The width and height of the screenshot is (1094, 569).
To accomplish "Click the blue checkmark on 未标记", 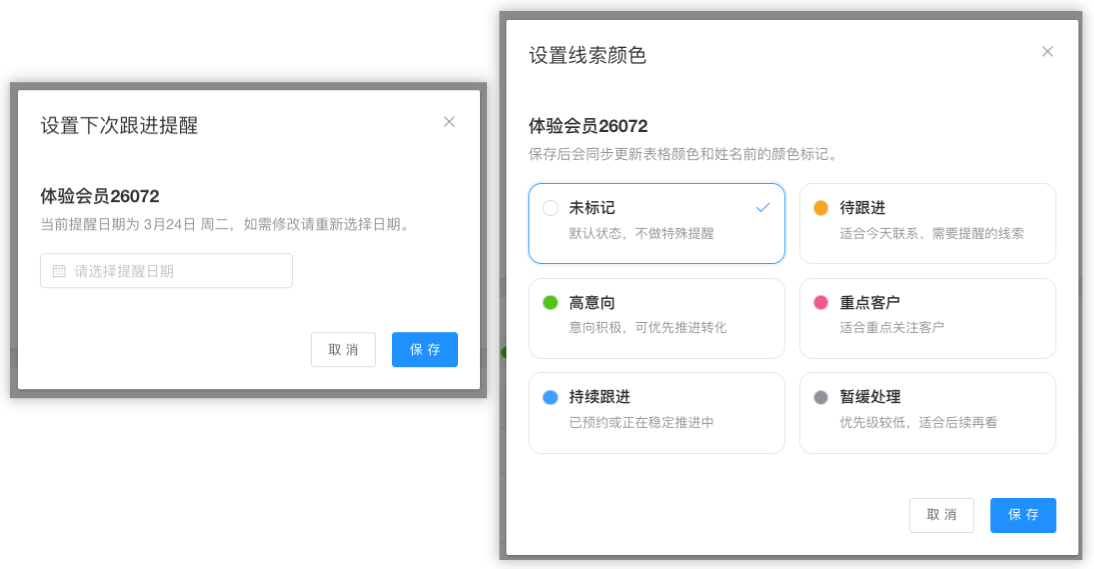I will click(763, 208).
